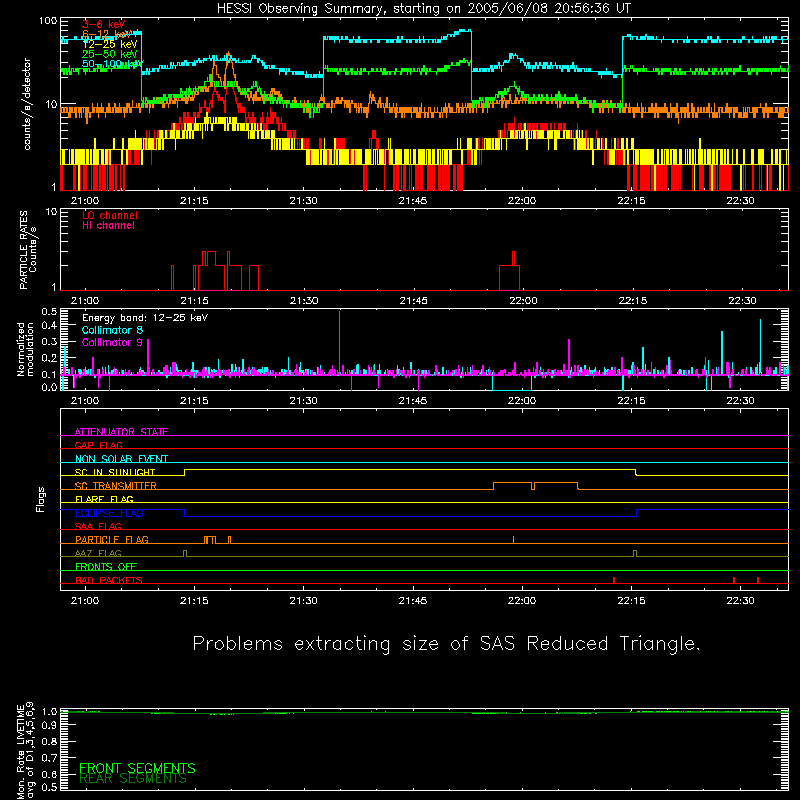This screenshot has width=800, height=800.
Task: Click the LO channel legend label
Action: click(110, 215)
